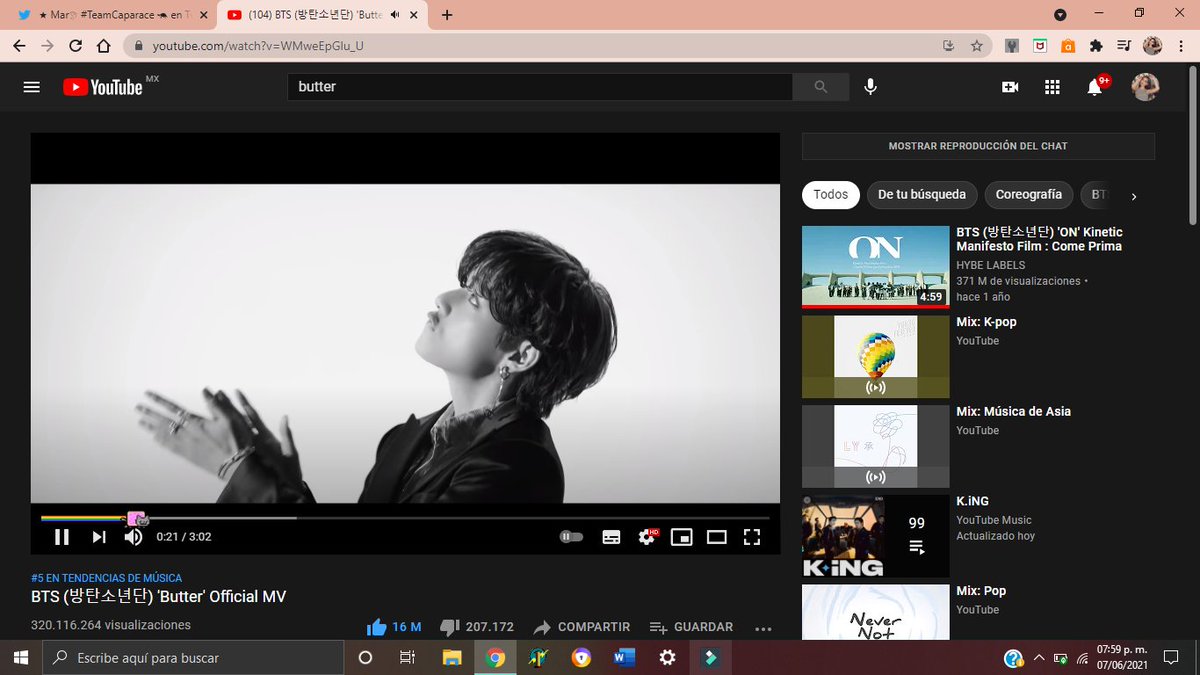The height and width of the screenshot is (675, 1200).
Task: Open the K.iNG playlist thumbnail
Action: (875, 536)
